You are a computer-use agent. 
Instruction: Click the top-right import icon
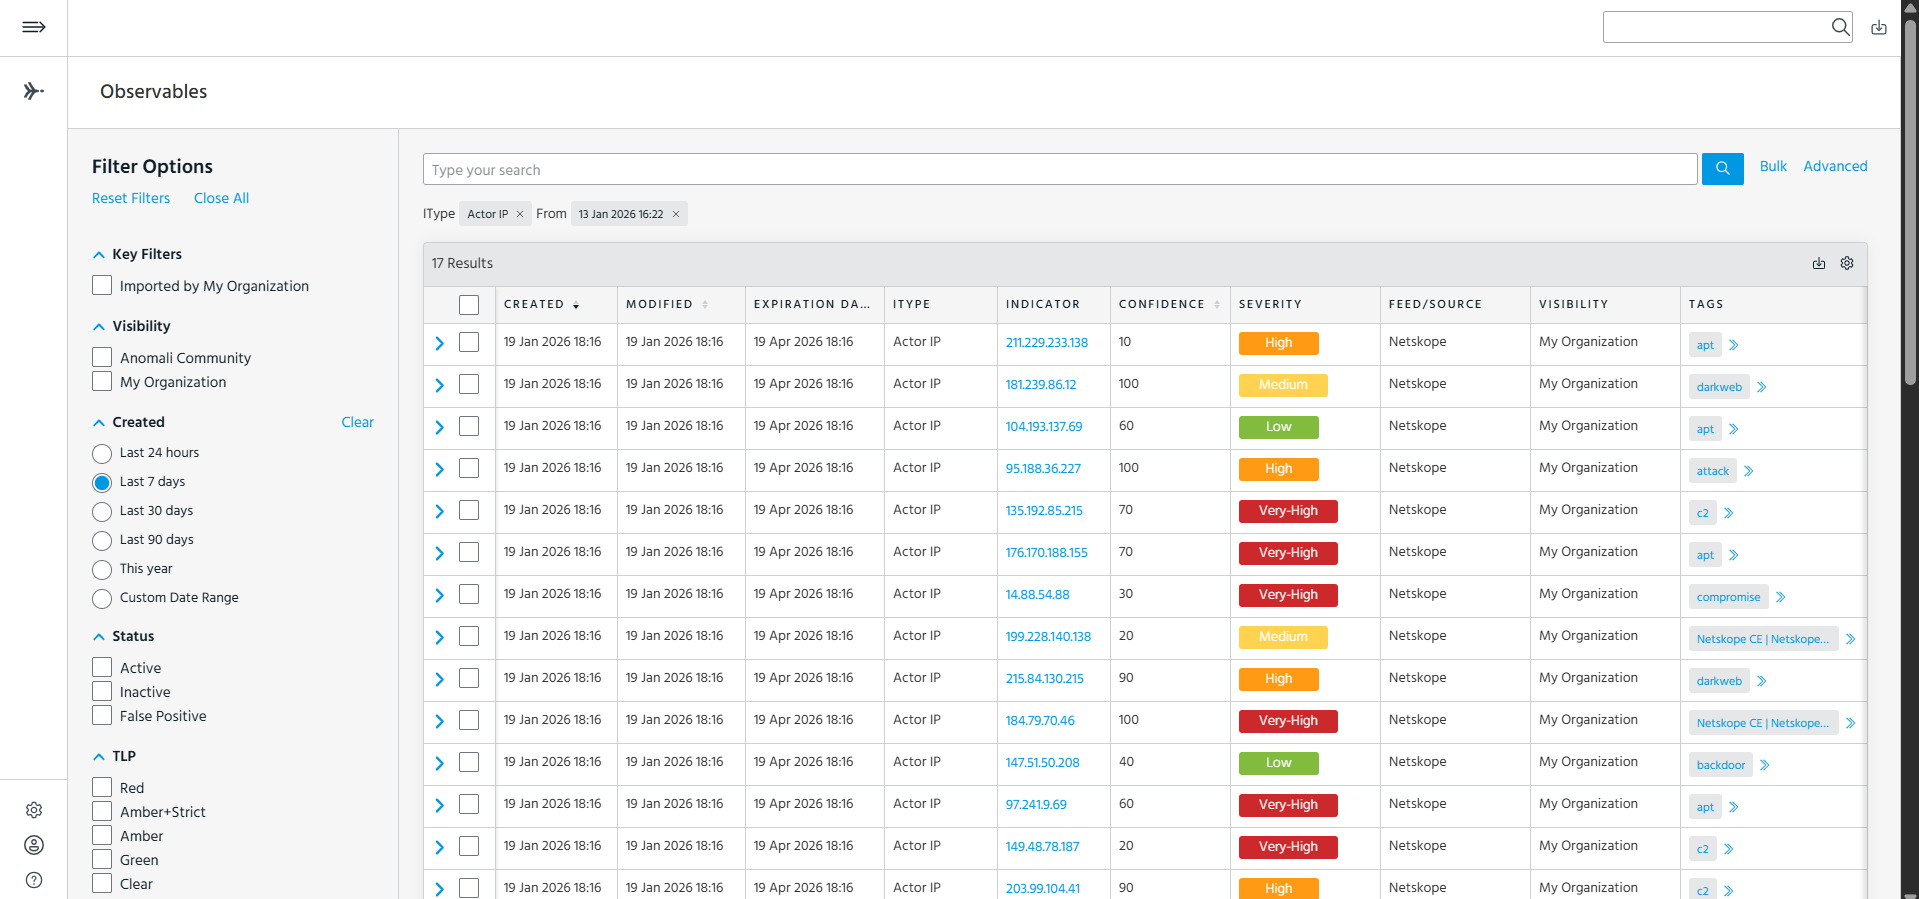pos(1879,28)
